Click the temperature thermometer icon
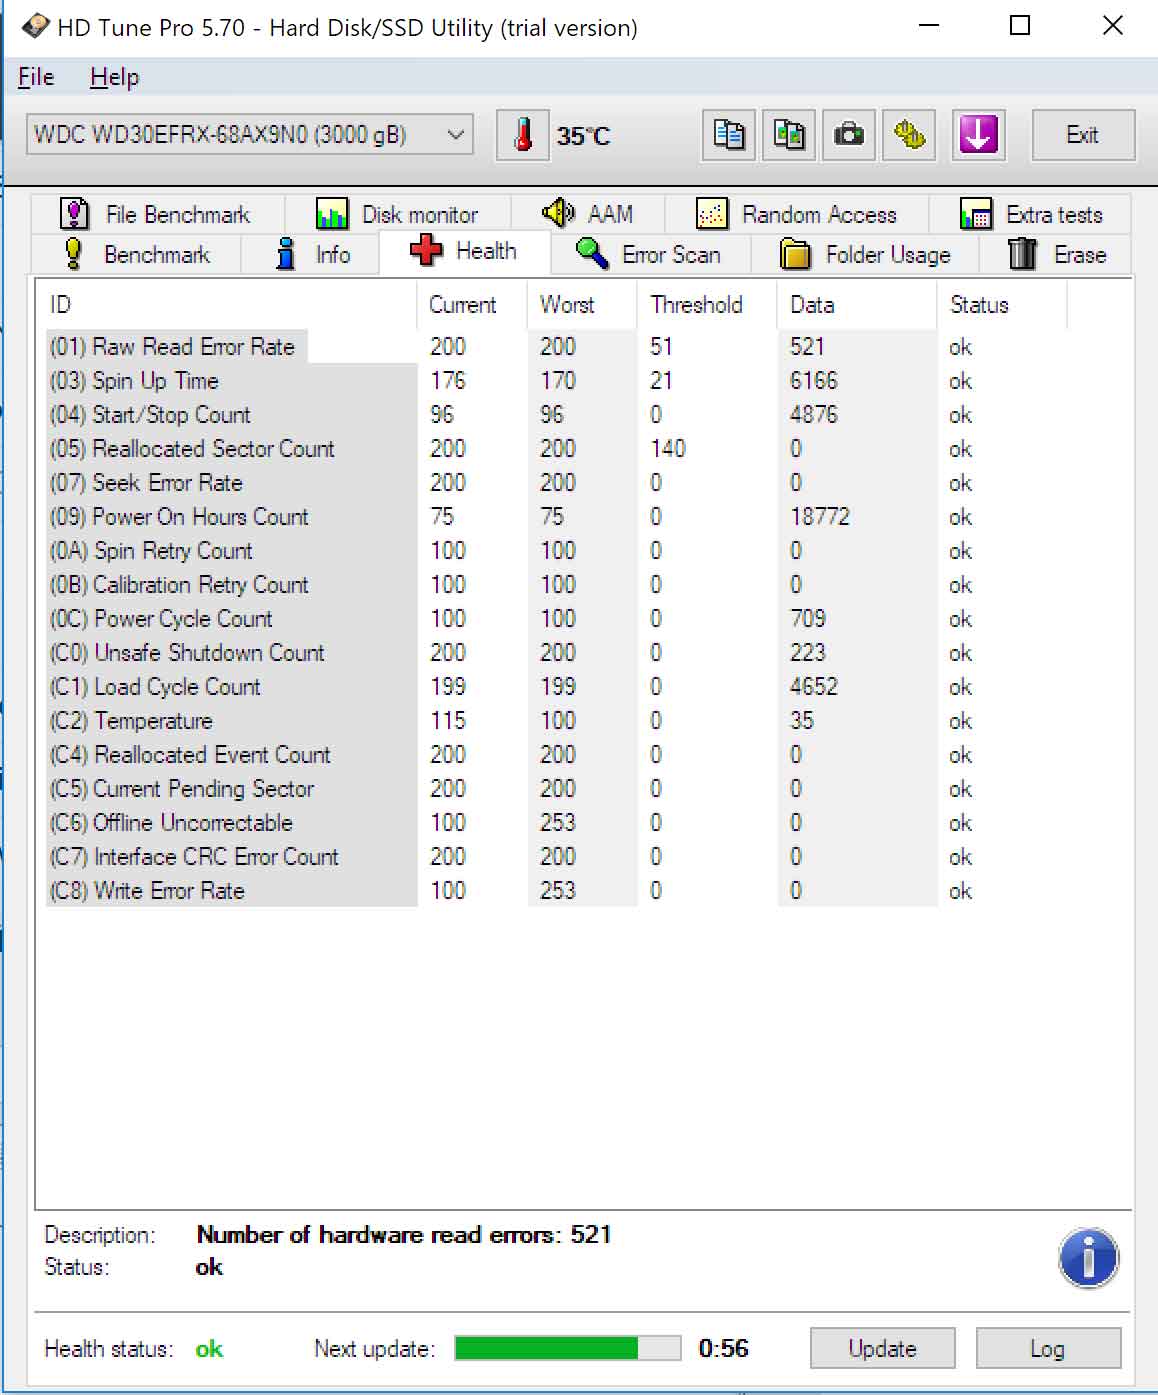Image resolution: width=1158 pixels, height=1395 pixels. [x=522, y=135]
